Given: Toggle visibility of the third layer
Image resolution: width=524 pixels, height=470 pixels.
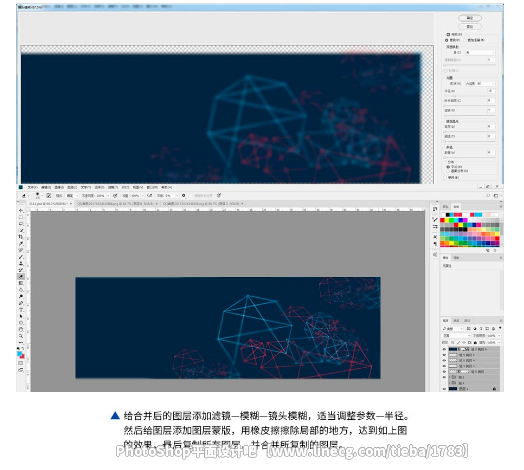Looking at the screenshot, I should coord(444,361).
